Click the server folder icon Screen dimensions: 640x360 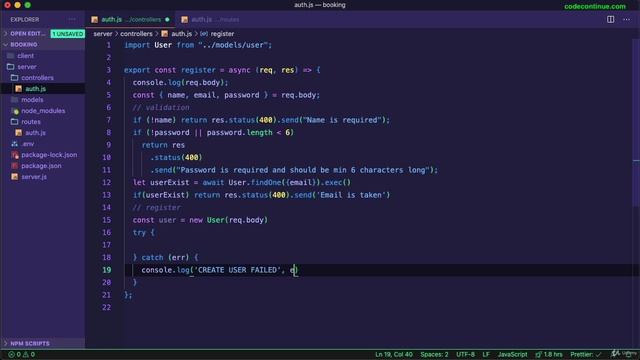pyautogui.click(x=11, y=67)
